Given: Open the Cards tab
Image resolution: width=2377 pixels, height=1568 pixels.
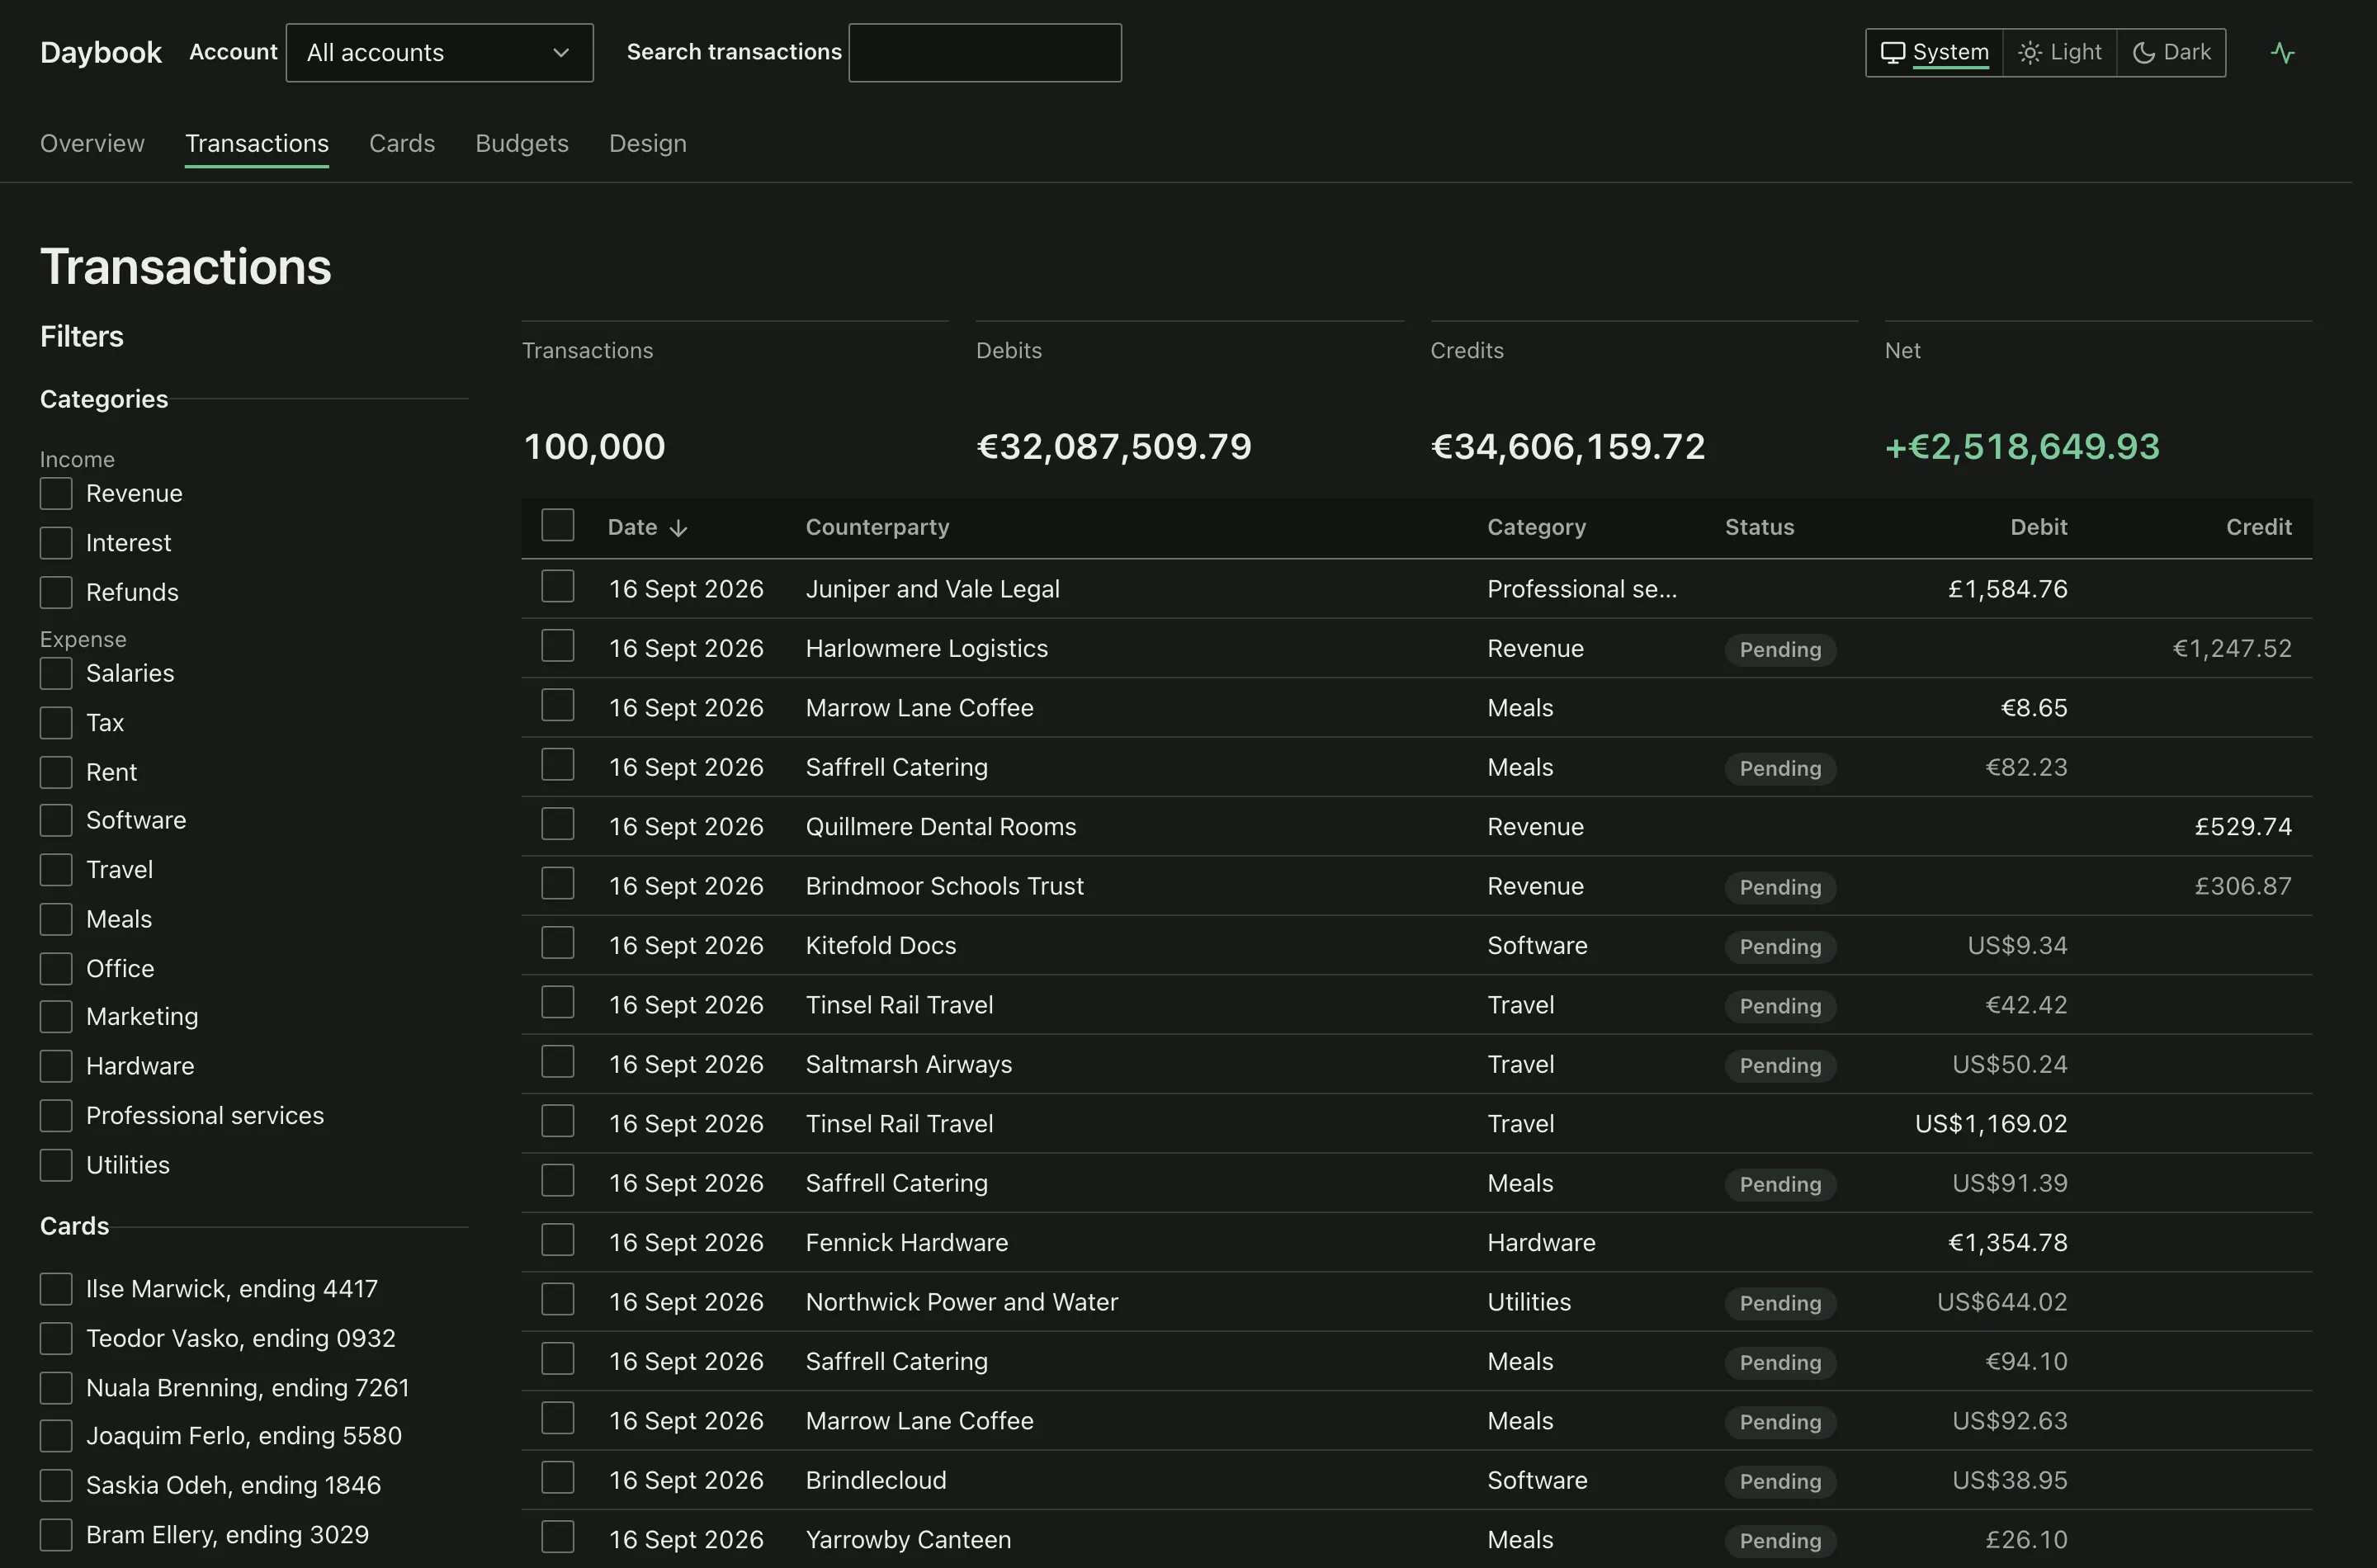Looking at the screenshot, I should point(402,144).
